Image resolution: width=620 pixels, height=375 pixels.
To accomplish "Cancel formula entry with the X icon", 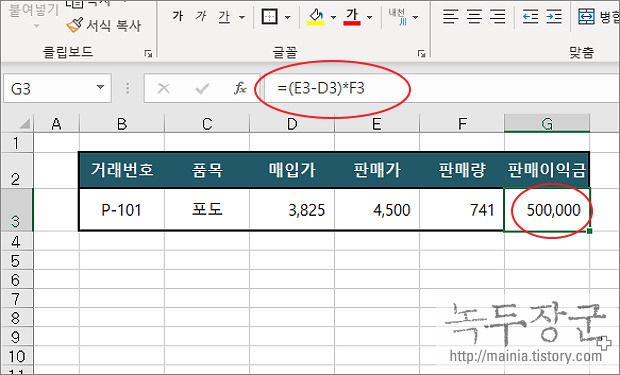I will (x=164, y=88).
